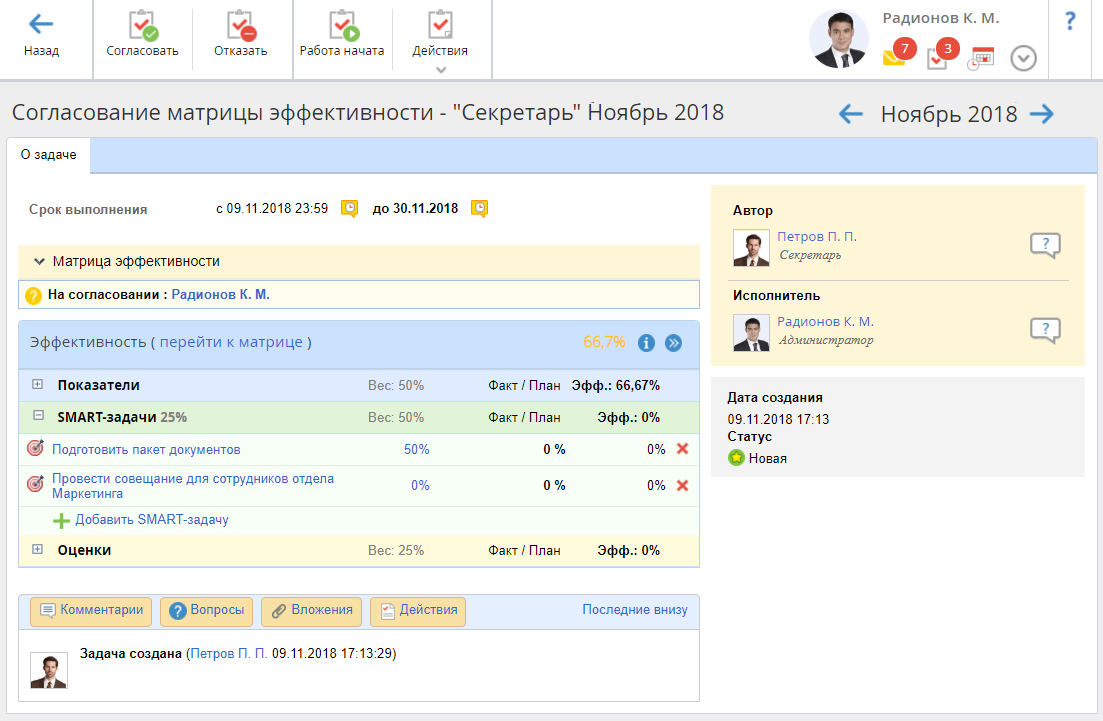The width and height of the screenshot is (1103, 721).
Task: Open the Действия dropdown menu
Action: [x=440, y=36]
